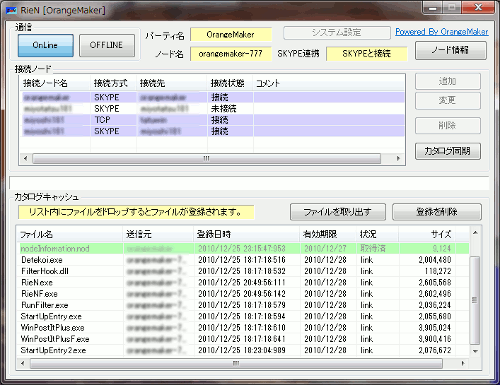This screenshot has height=385, width=500.
Task: Sort file list by サイズ header
Action: [x=427, y=234]
